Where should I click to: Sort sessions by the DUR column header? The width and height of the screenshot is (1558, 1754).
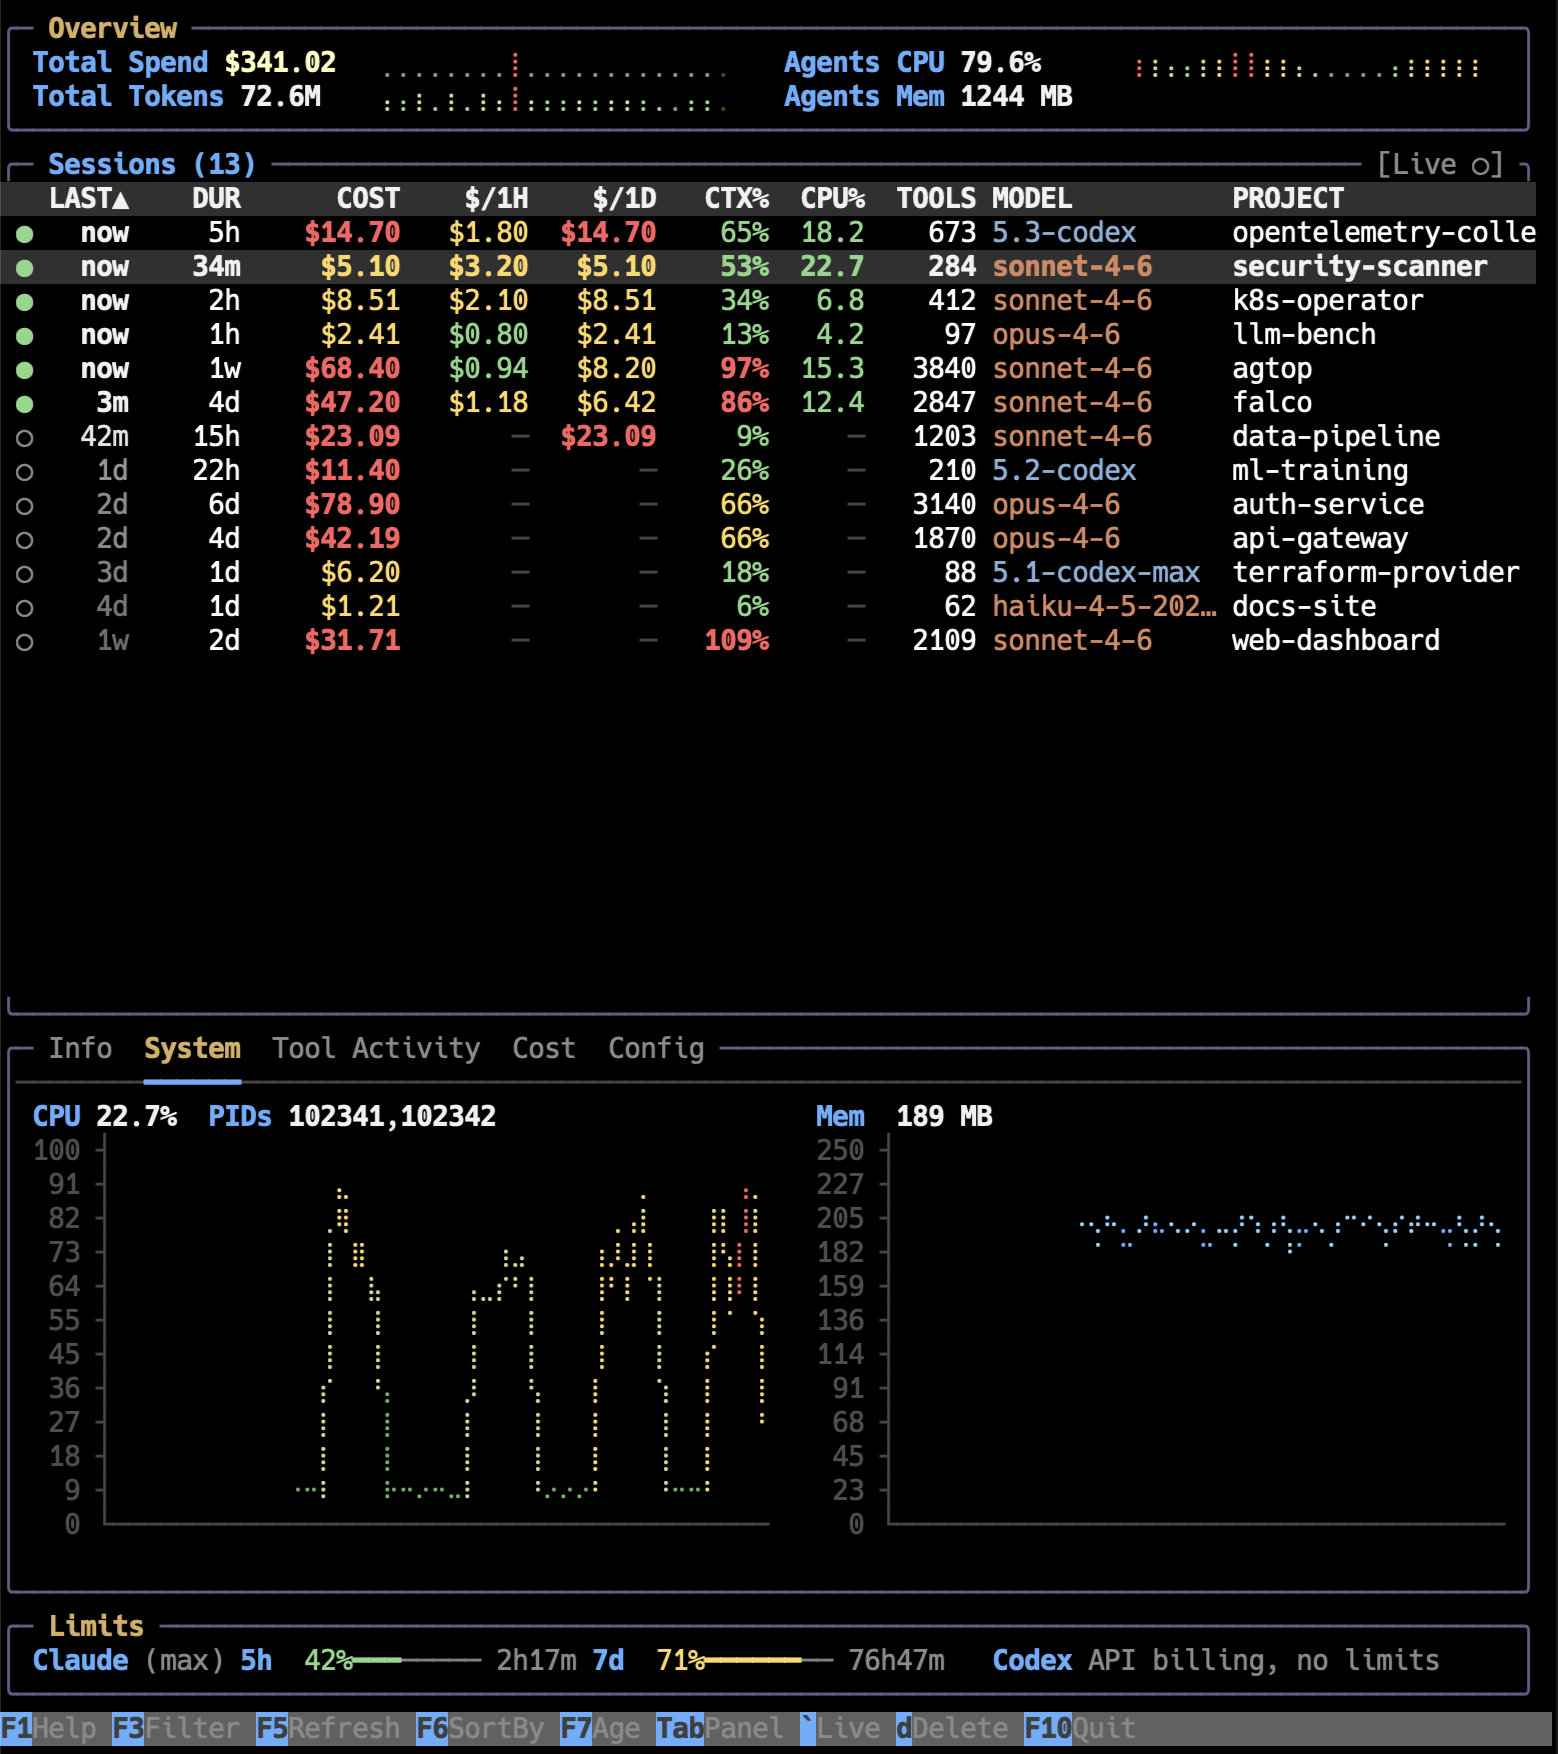click(216, 198)
